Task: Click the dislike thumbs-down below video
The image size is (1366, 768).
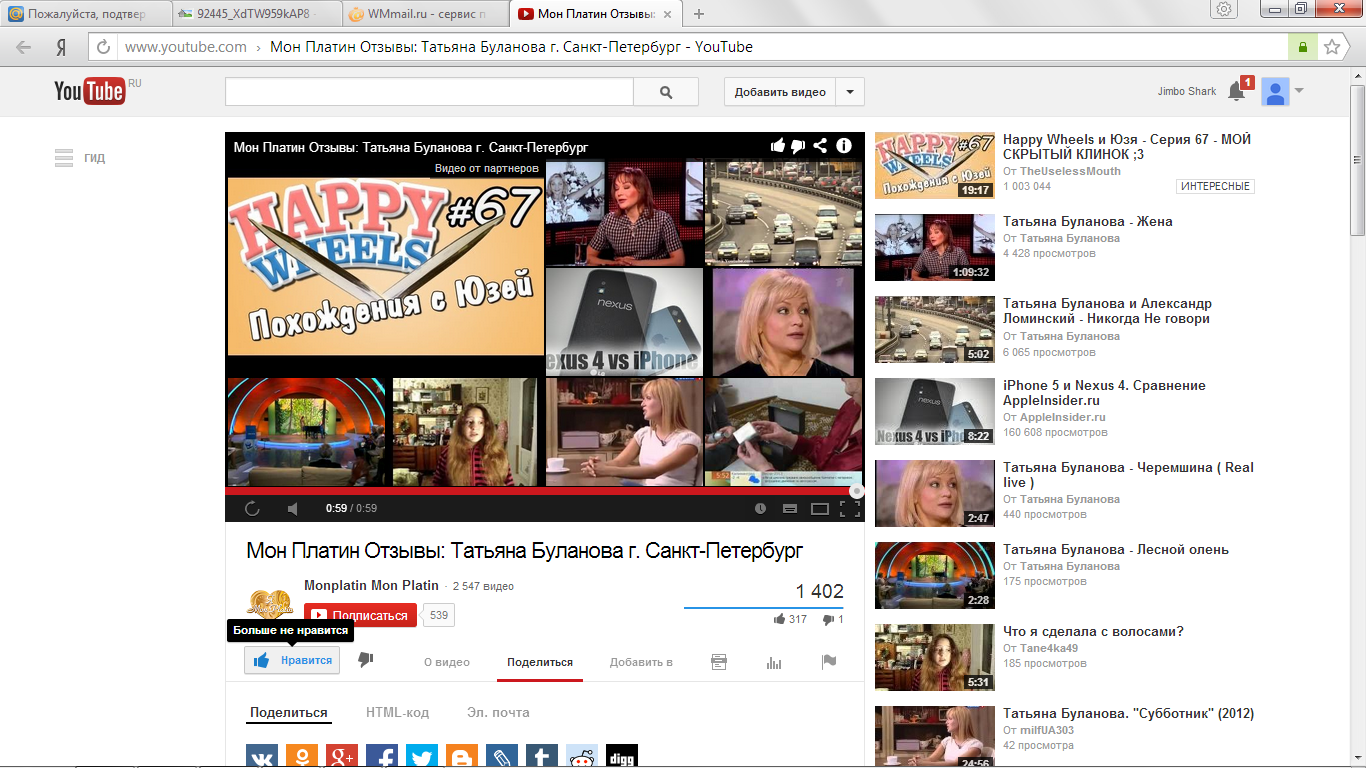Action: (x=365, y=660)
